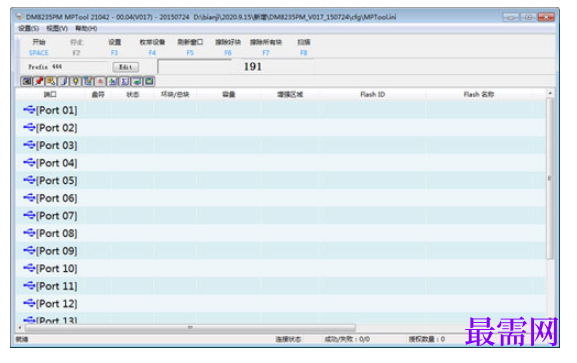Click the 成功/失败 : 0/0 status entry
Screen dimensions: 577x363
point(347,339)
